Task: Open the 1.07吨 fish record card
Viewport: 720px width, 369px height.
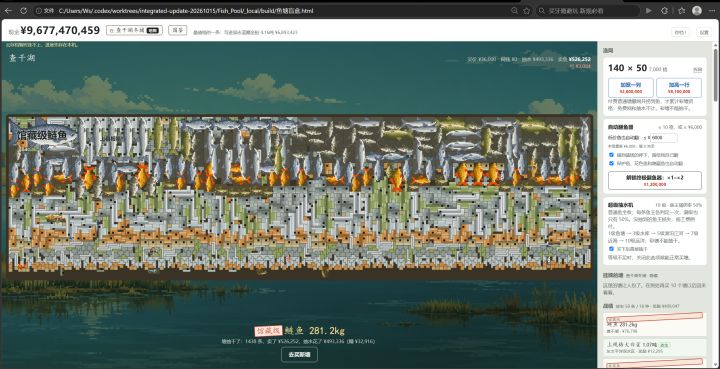Action: pos(655,347)
